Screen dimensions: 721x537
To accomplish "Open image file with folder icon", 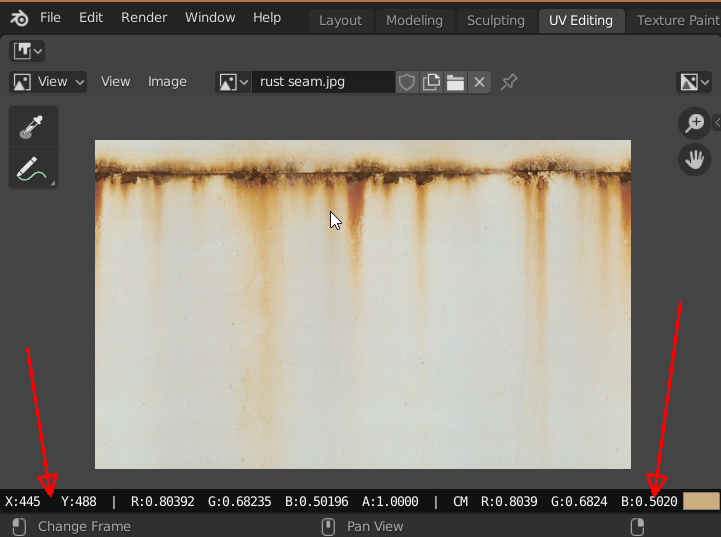I will coord(455,82).
